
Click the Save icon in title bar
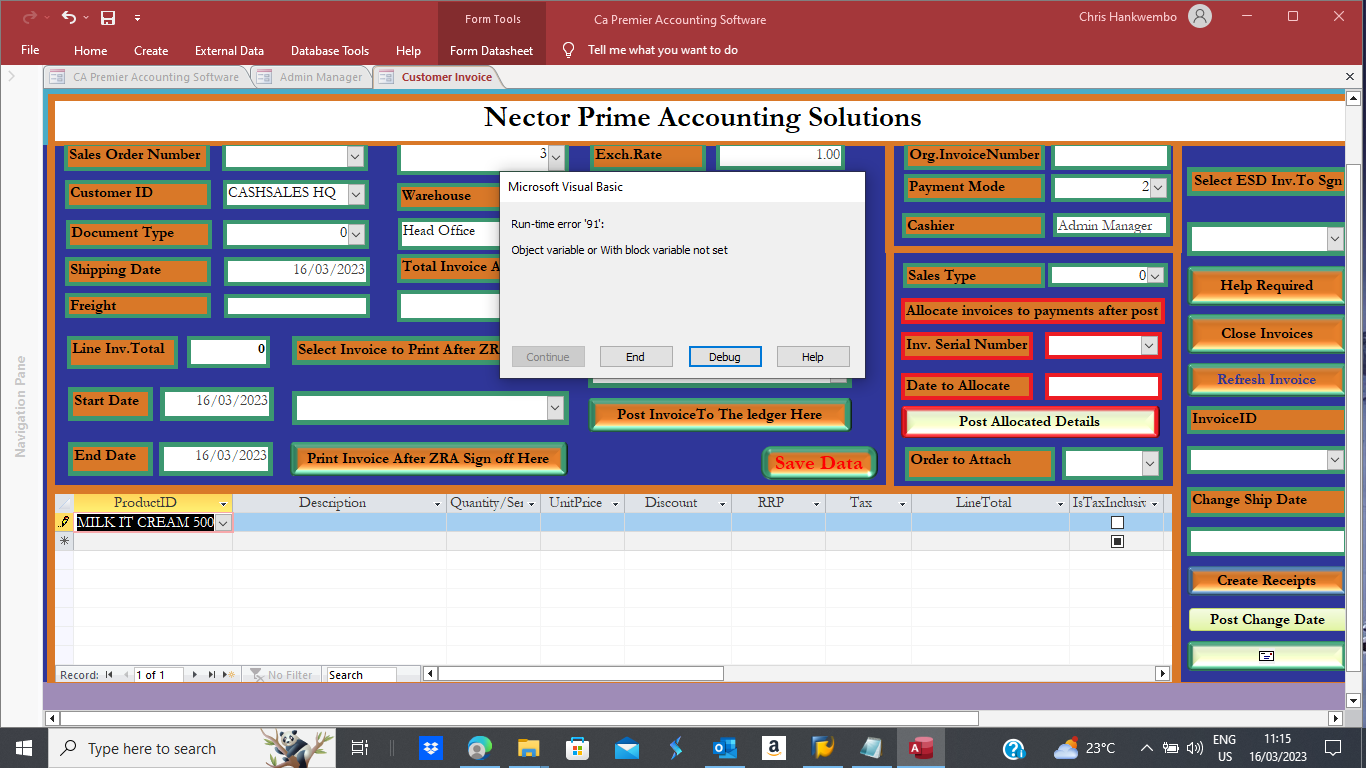pos(107,17)
